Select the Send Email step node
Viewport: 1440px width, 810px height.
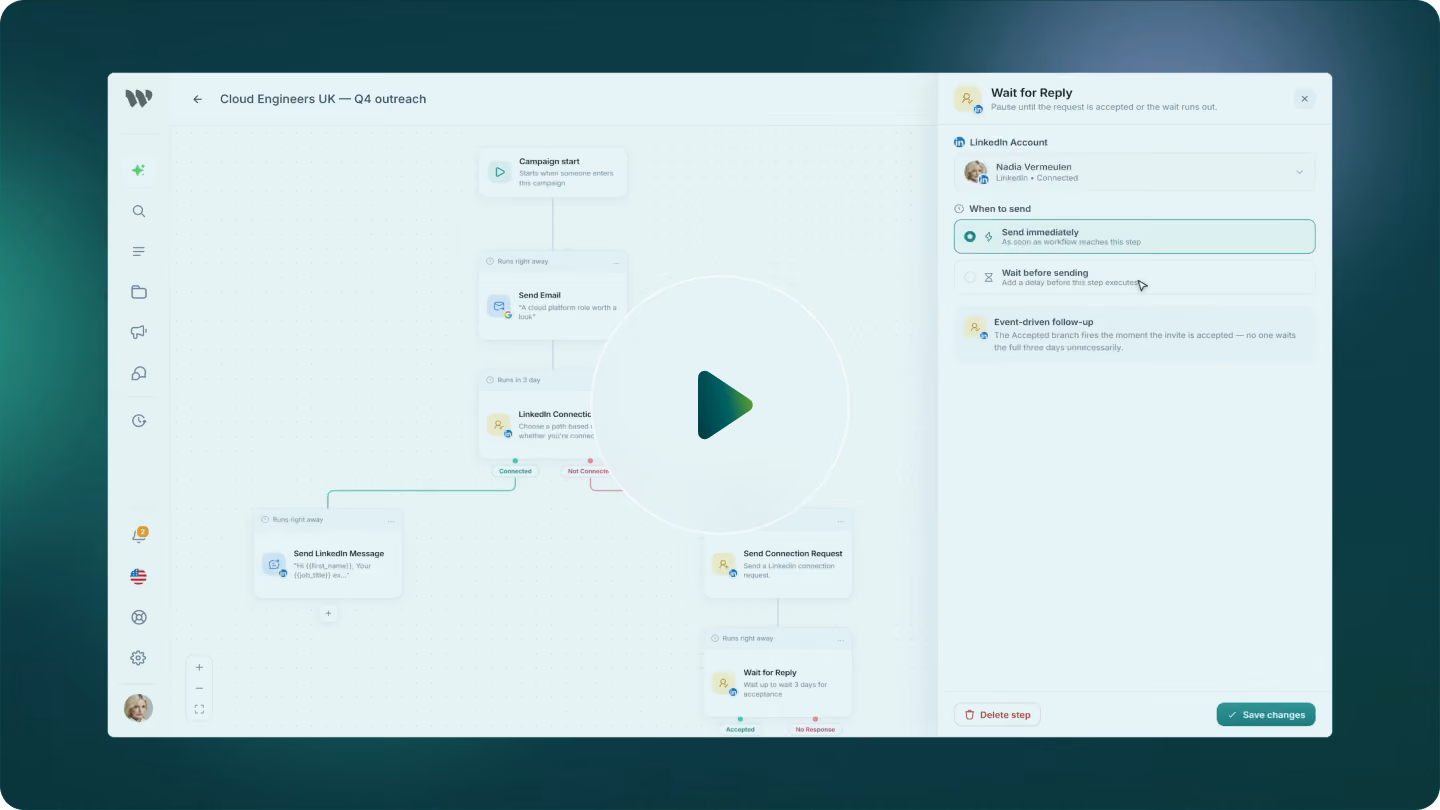(553, 296)
